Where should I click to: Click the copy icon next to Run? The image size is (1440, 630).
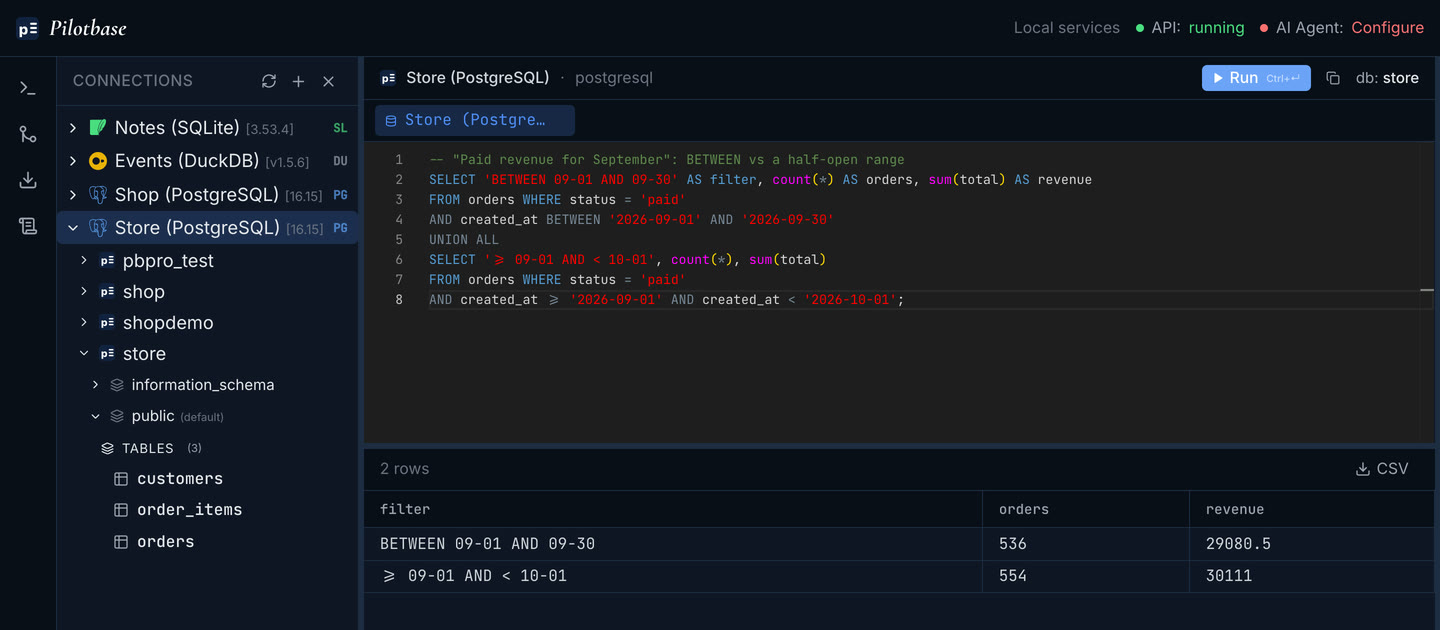1333,78
